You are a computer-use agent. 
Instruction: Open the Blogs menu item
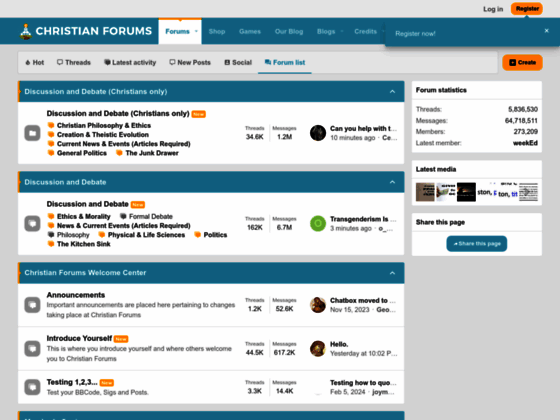326,31
